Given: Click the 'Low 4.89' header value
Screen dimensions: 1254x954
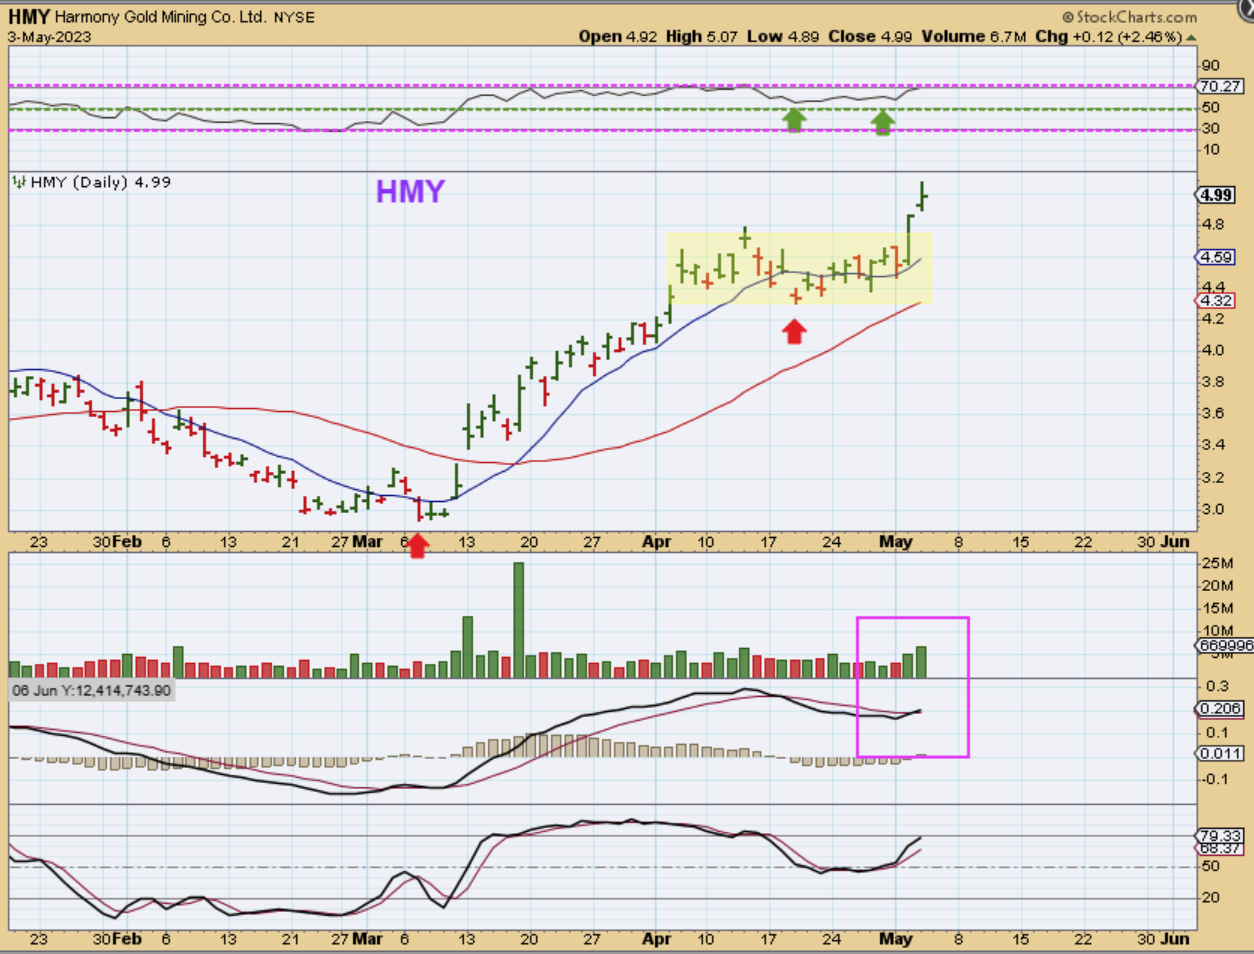Looking at the screenshot, I should (783, 36).
